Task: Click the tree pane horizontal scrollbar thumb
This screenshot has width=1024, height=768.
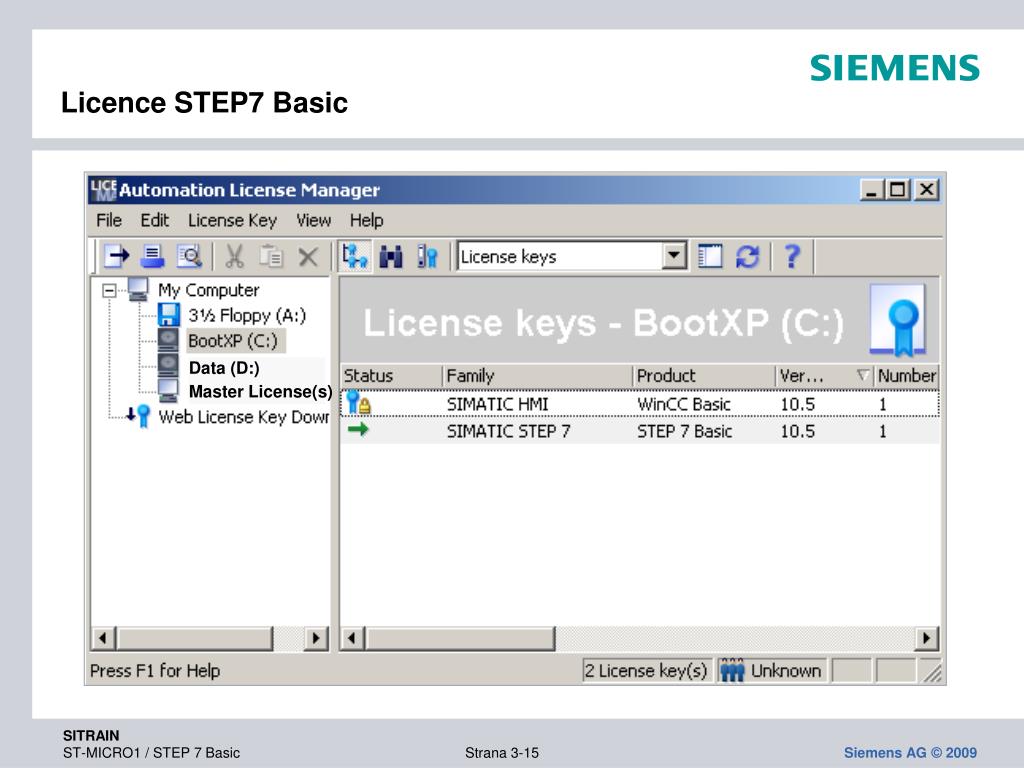Action: pos(195,638)
